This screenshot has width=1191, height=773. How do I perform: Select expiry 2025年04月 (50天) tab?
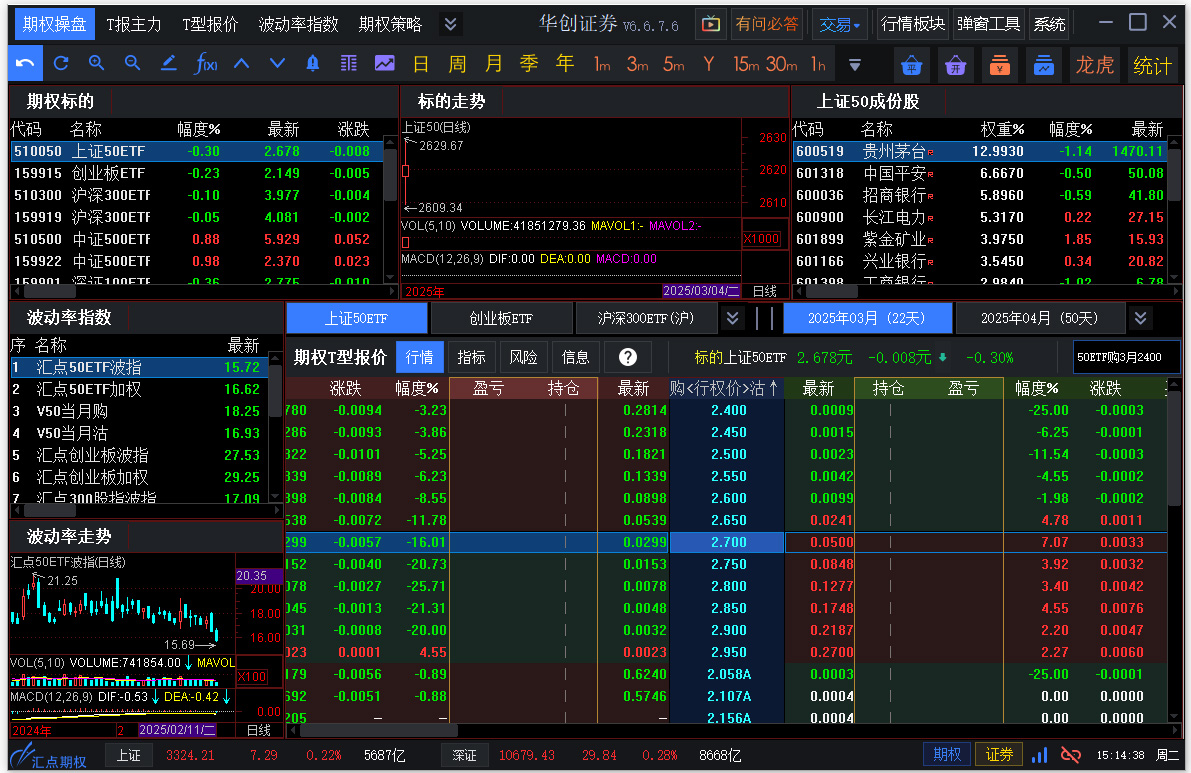1039,318
